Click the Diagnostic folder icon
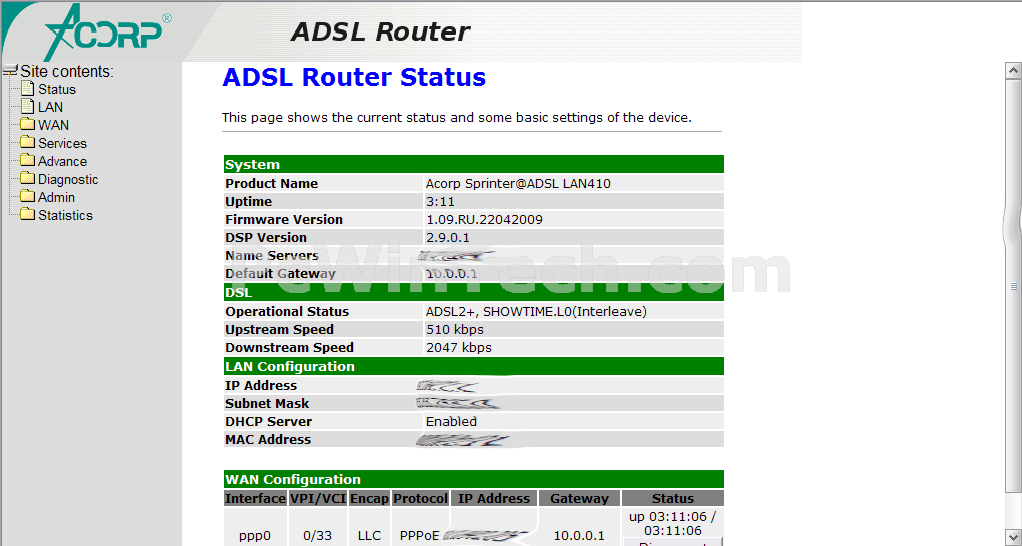Image resolution: width=1022 pixels, height=546 pixels. (27, 178)
